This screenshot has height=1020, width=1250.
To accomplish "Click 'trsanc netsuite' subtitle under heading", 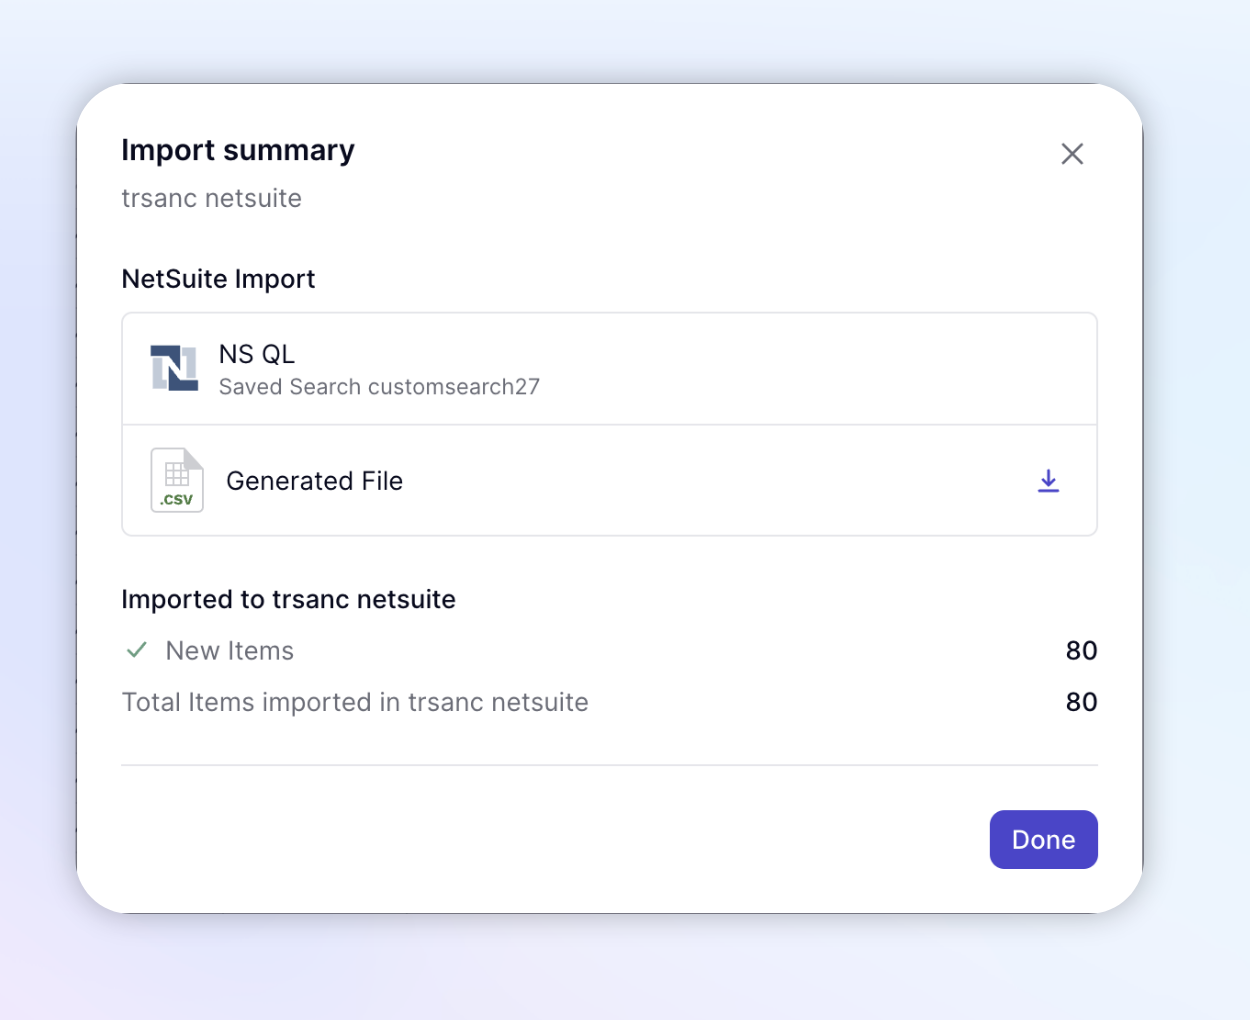I will [x=211, y=198].
